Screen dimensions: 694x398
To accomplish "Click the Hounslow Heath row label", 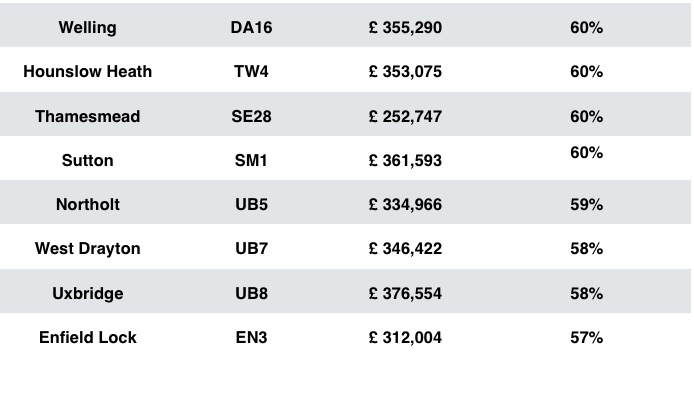I will (88, 71).
